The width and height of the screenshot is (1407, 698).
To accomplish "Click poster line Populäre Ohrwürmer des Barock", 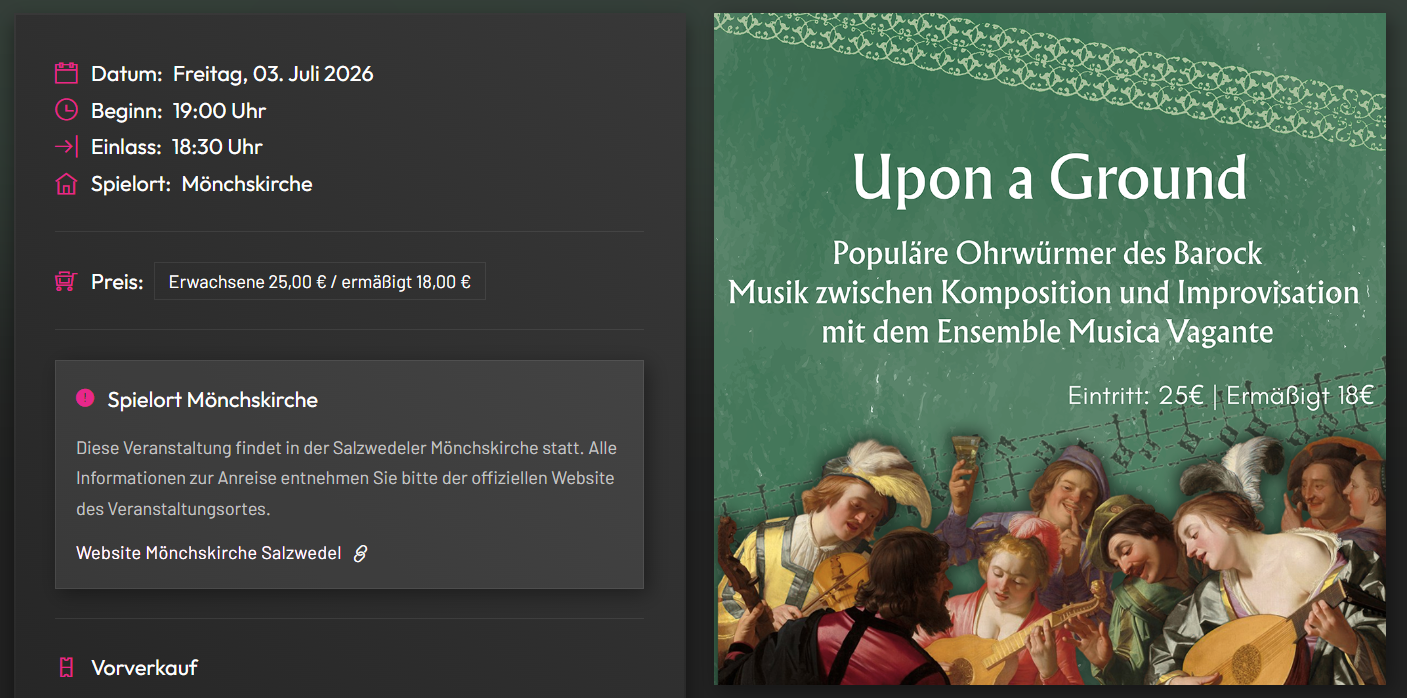I will click(1048, 253).
